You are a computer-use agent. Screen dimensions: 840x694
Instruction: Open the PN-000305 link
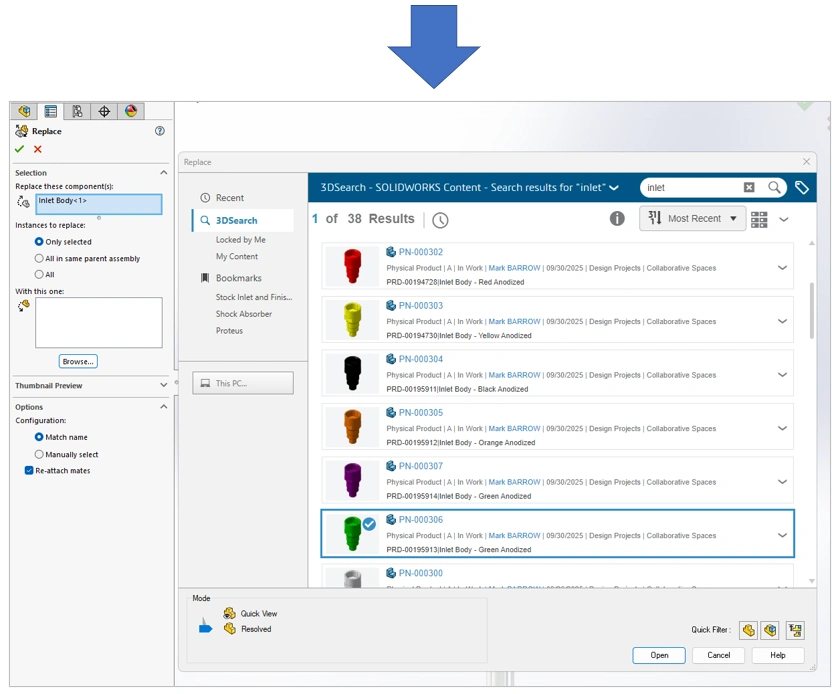click(421, 413)
